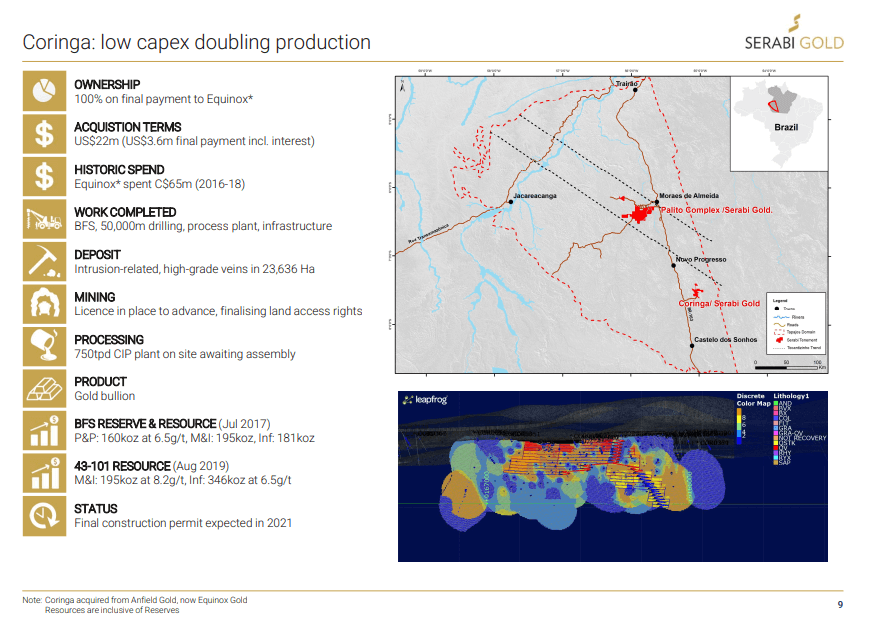
Task: Select 'Equinox* spent C$65m (2016-18)'
Action: coord(160,184)
